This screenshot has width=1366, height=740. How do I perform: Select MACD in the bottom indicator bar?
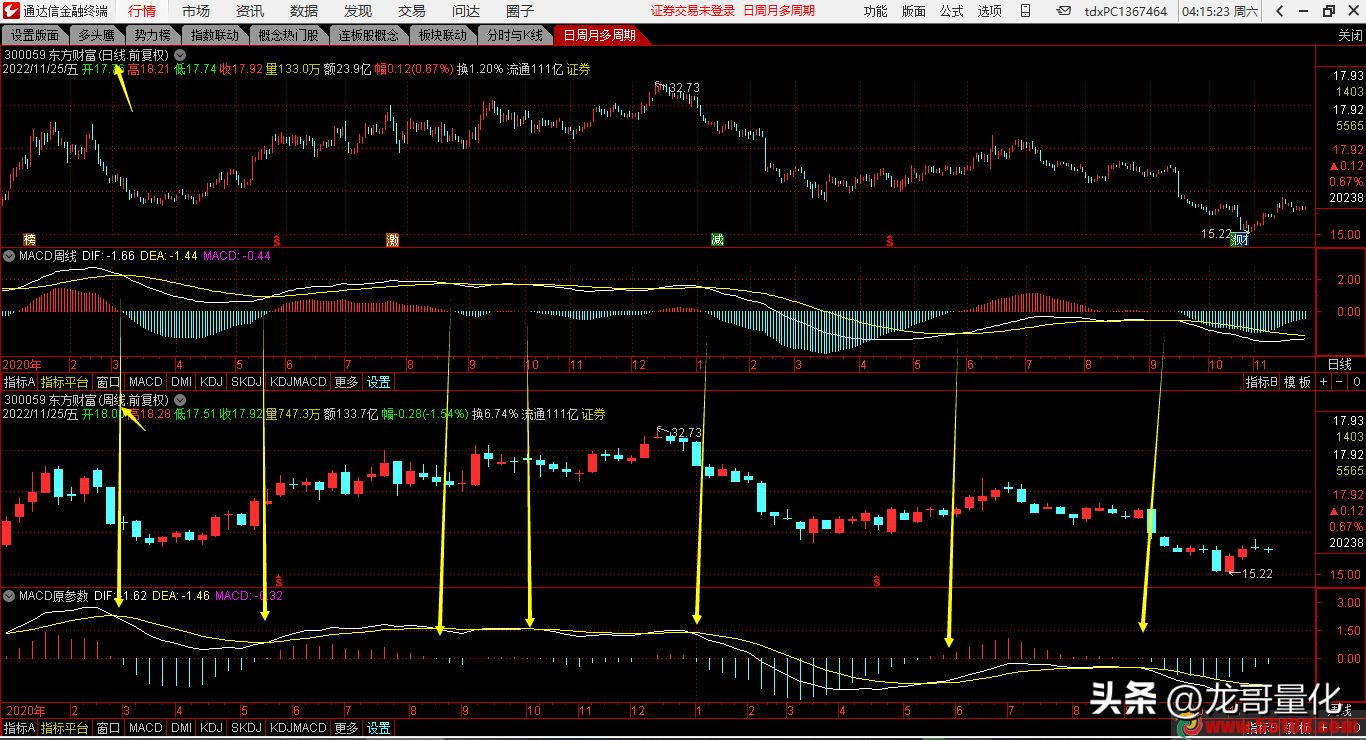pyautogui.click(x=146, y=728)
